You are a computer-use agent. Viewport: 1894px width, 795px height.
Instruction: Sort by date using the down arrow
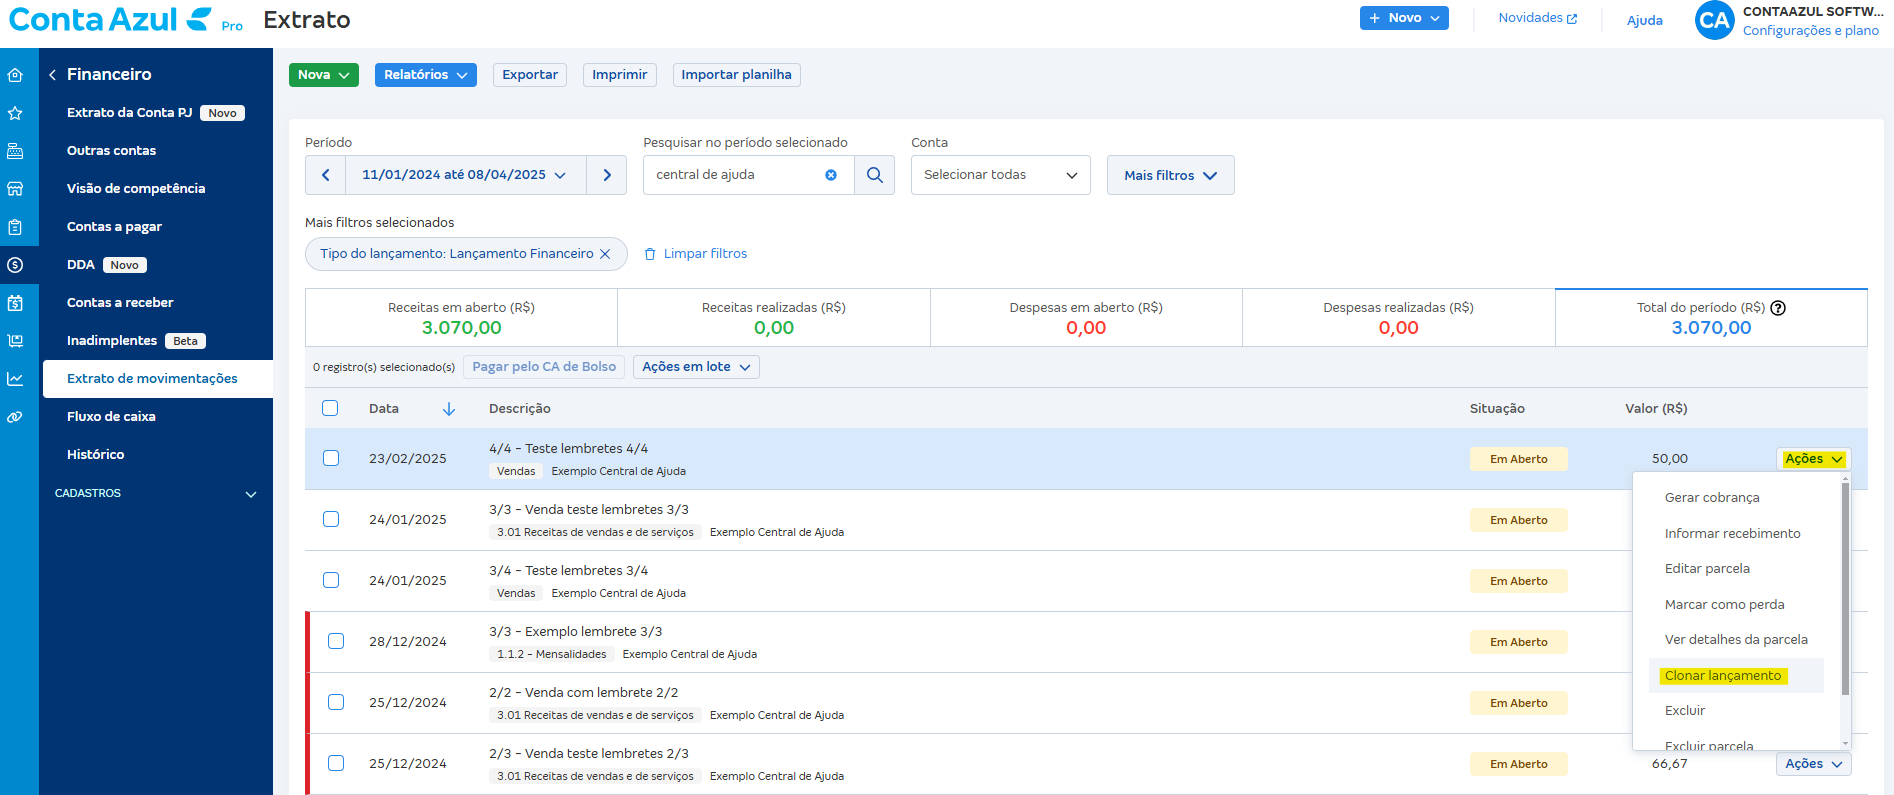[x=449, y=409]
